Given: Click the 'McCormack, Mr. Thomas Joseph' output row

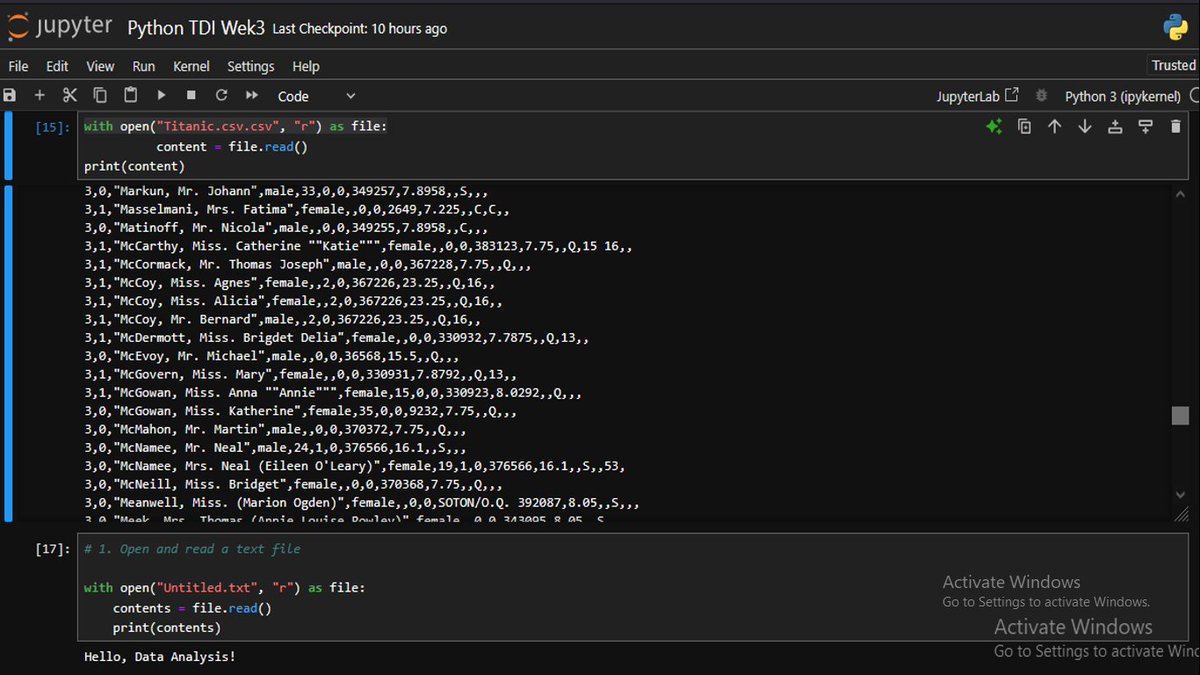Looking at the screenshot, I should click(x=308, y=264).
